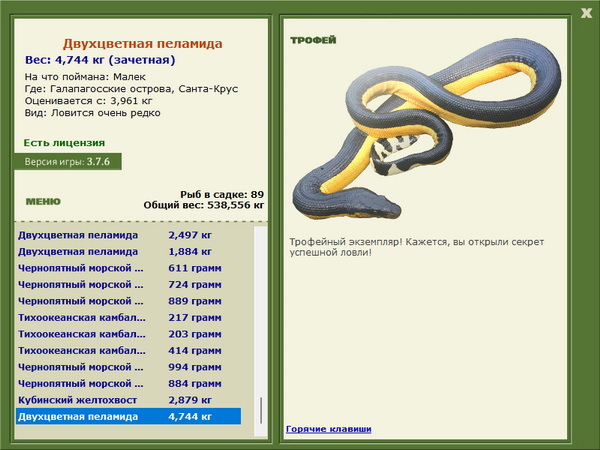600x450 pixels.
Task: Select Двухцветная пеламида 1,884 кг row
Action: click(x=129, y=252)
